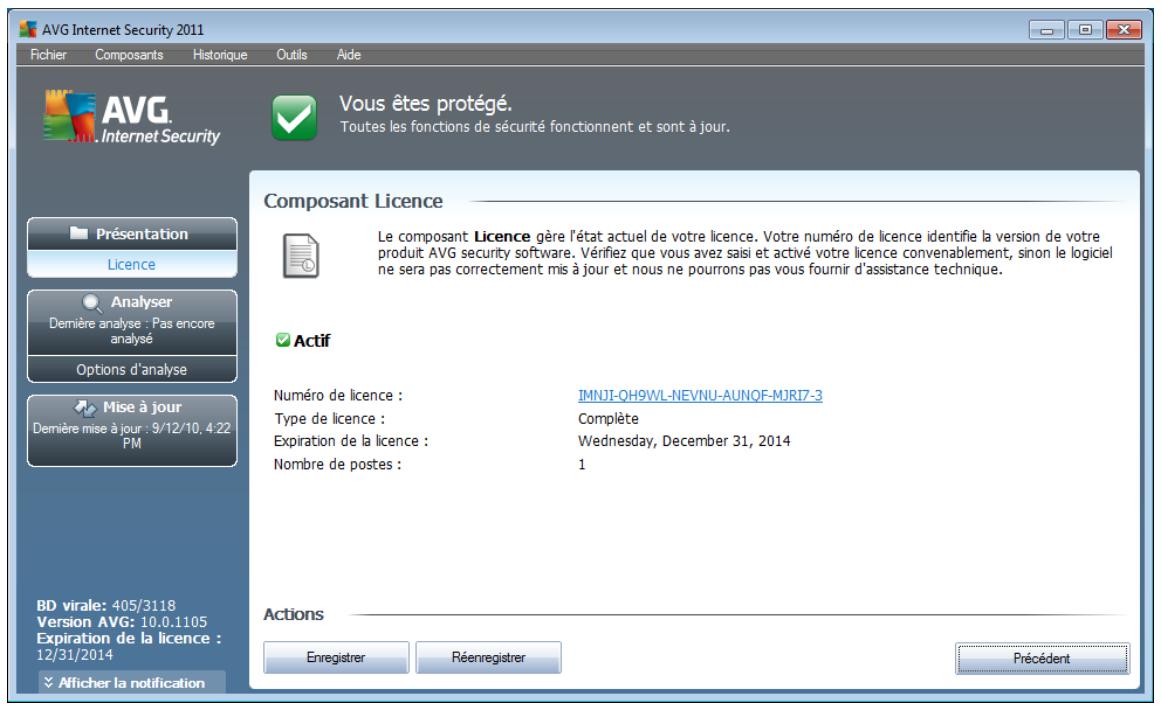This screenshot has height=707, width=1162.
Task: Open the Composants menu
Action: [129, 55]
